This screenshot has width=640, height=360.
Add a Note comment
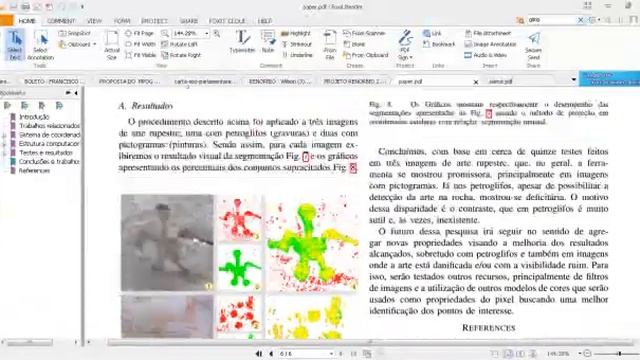[x=268, y=41]
